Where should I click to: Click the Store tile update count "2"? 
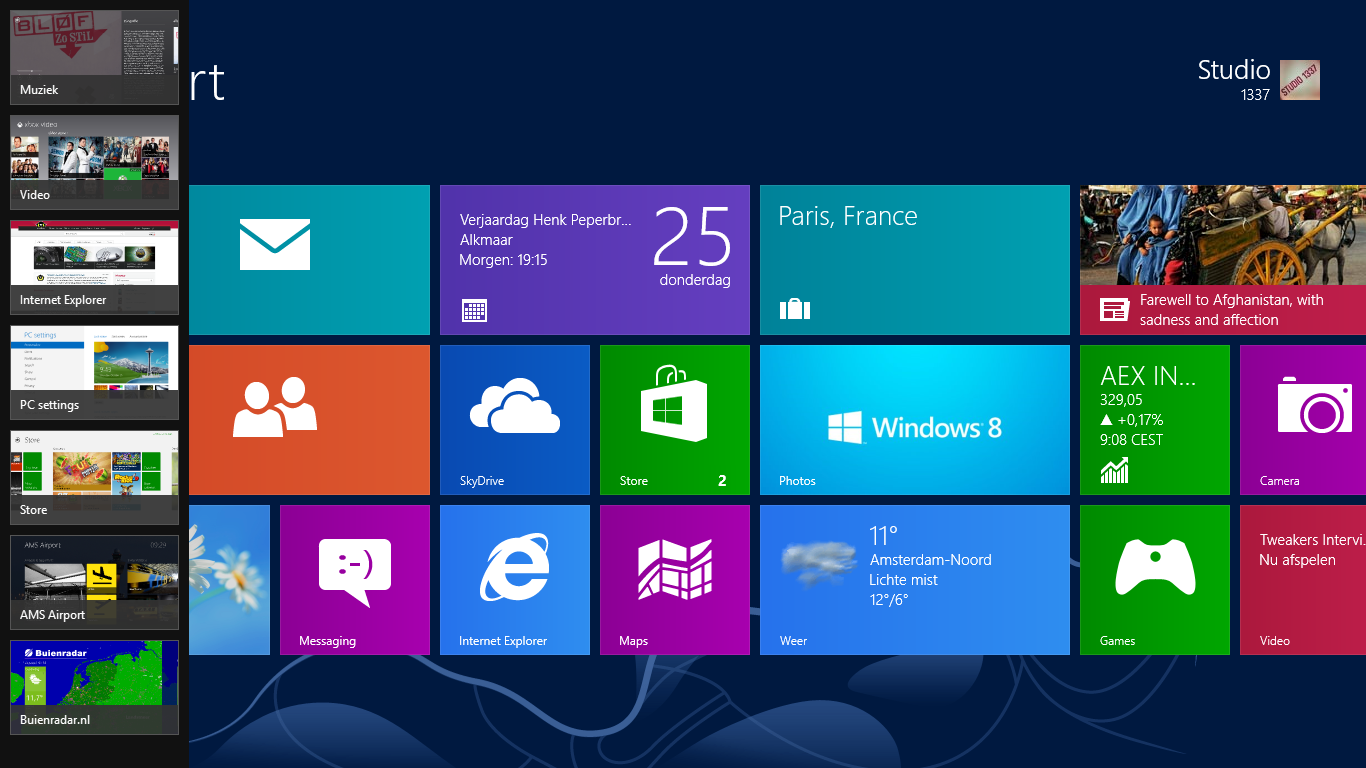pos(722,481)
